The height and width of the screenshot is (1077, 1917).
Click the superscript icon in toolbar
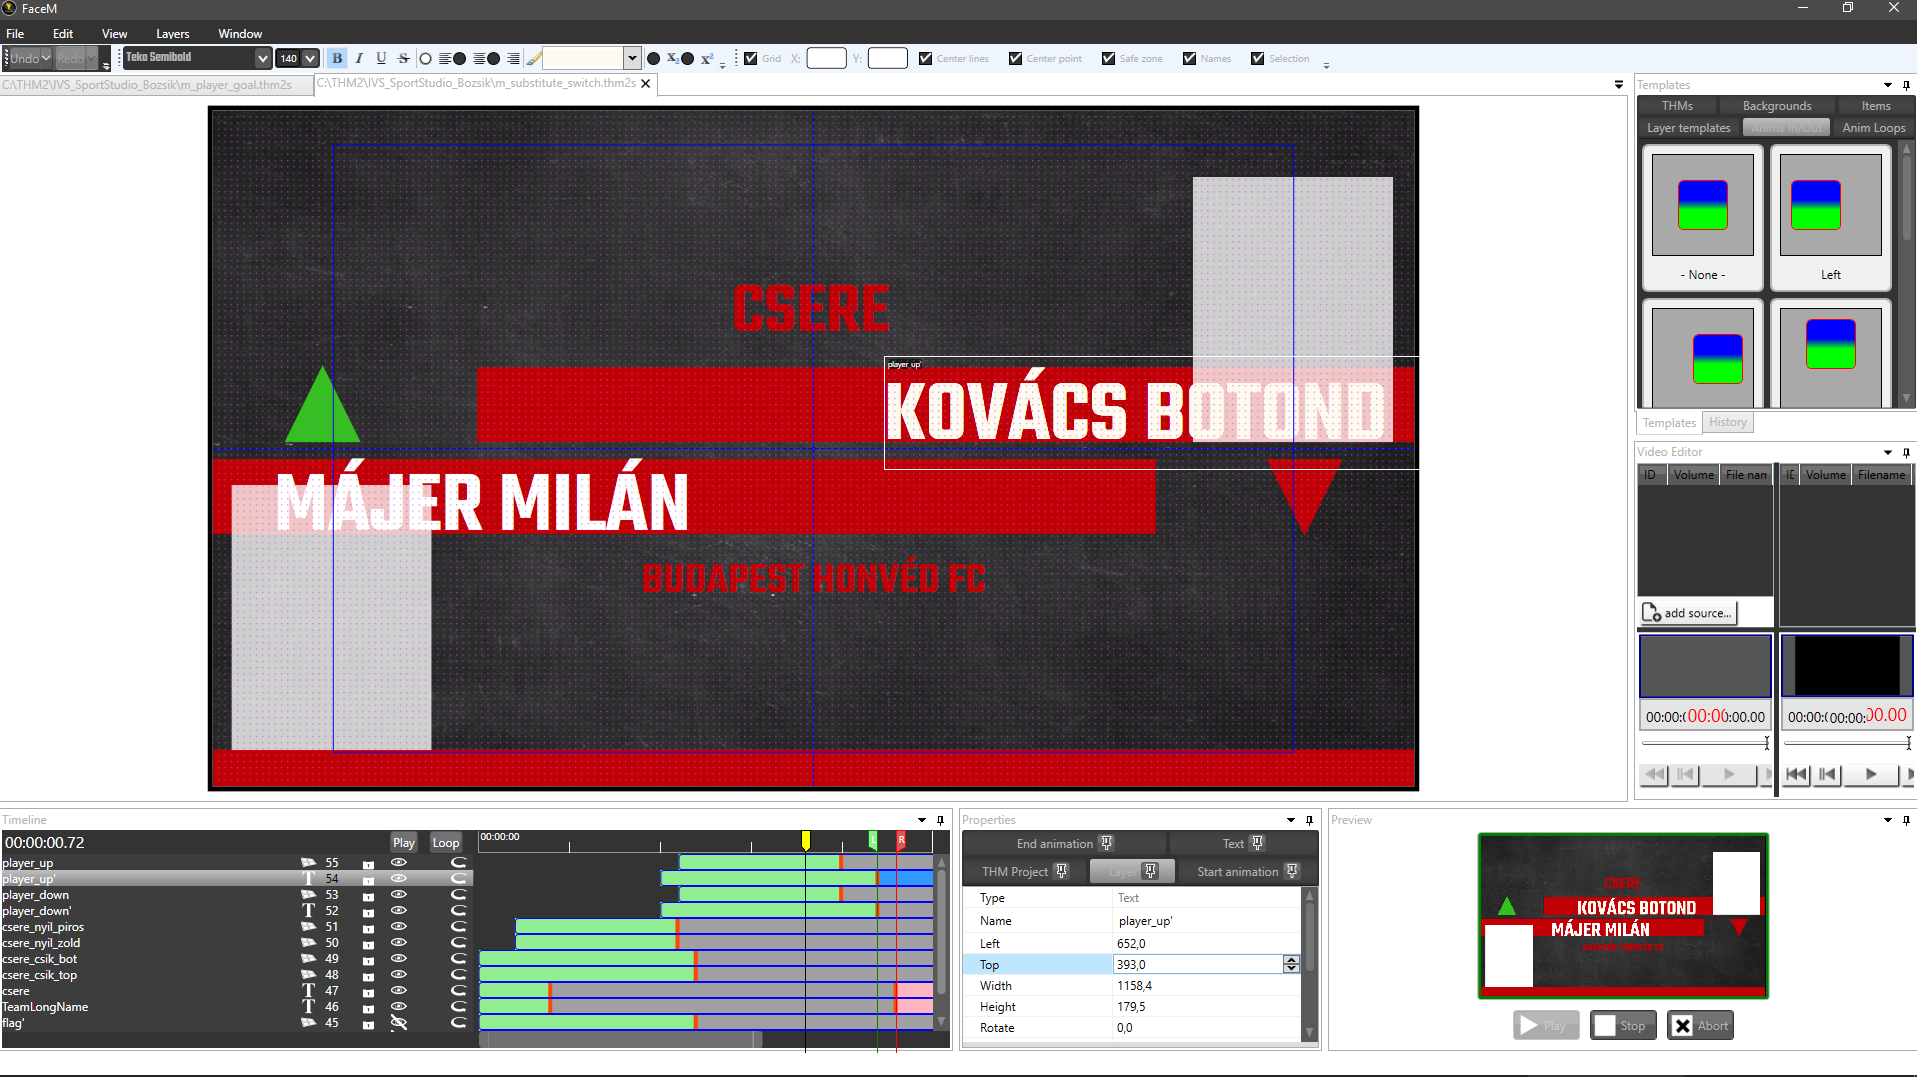(x=706, y=59)
